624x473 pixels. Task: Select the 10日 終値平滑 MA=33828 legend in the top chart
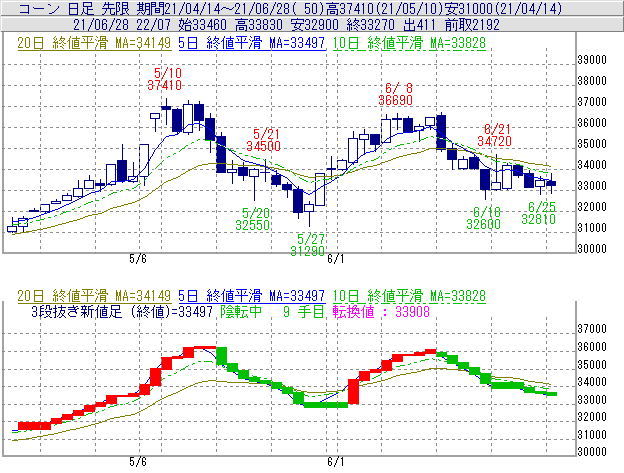(x=409, y=43)
